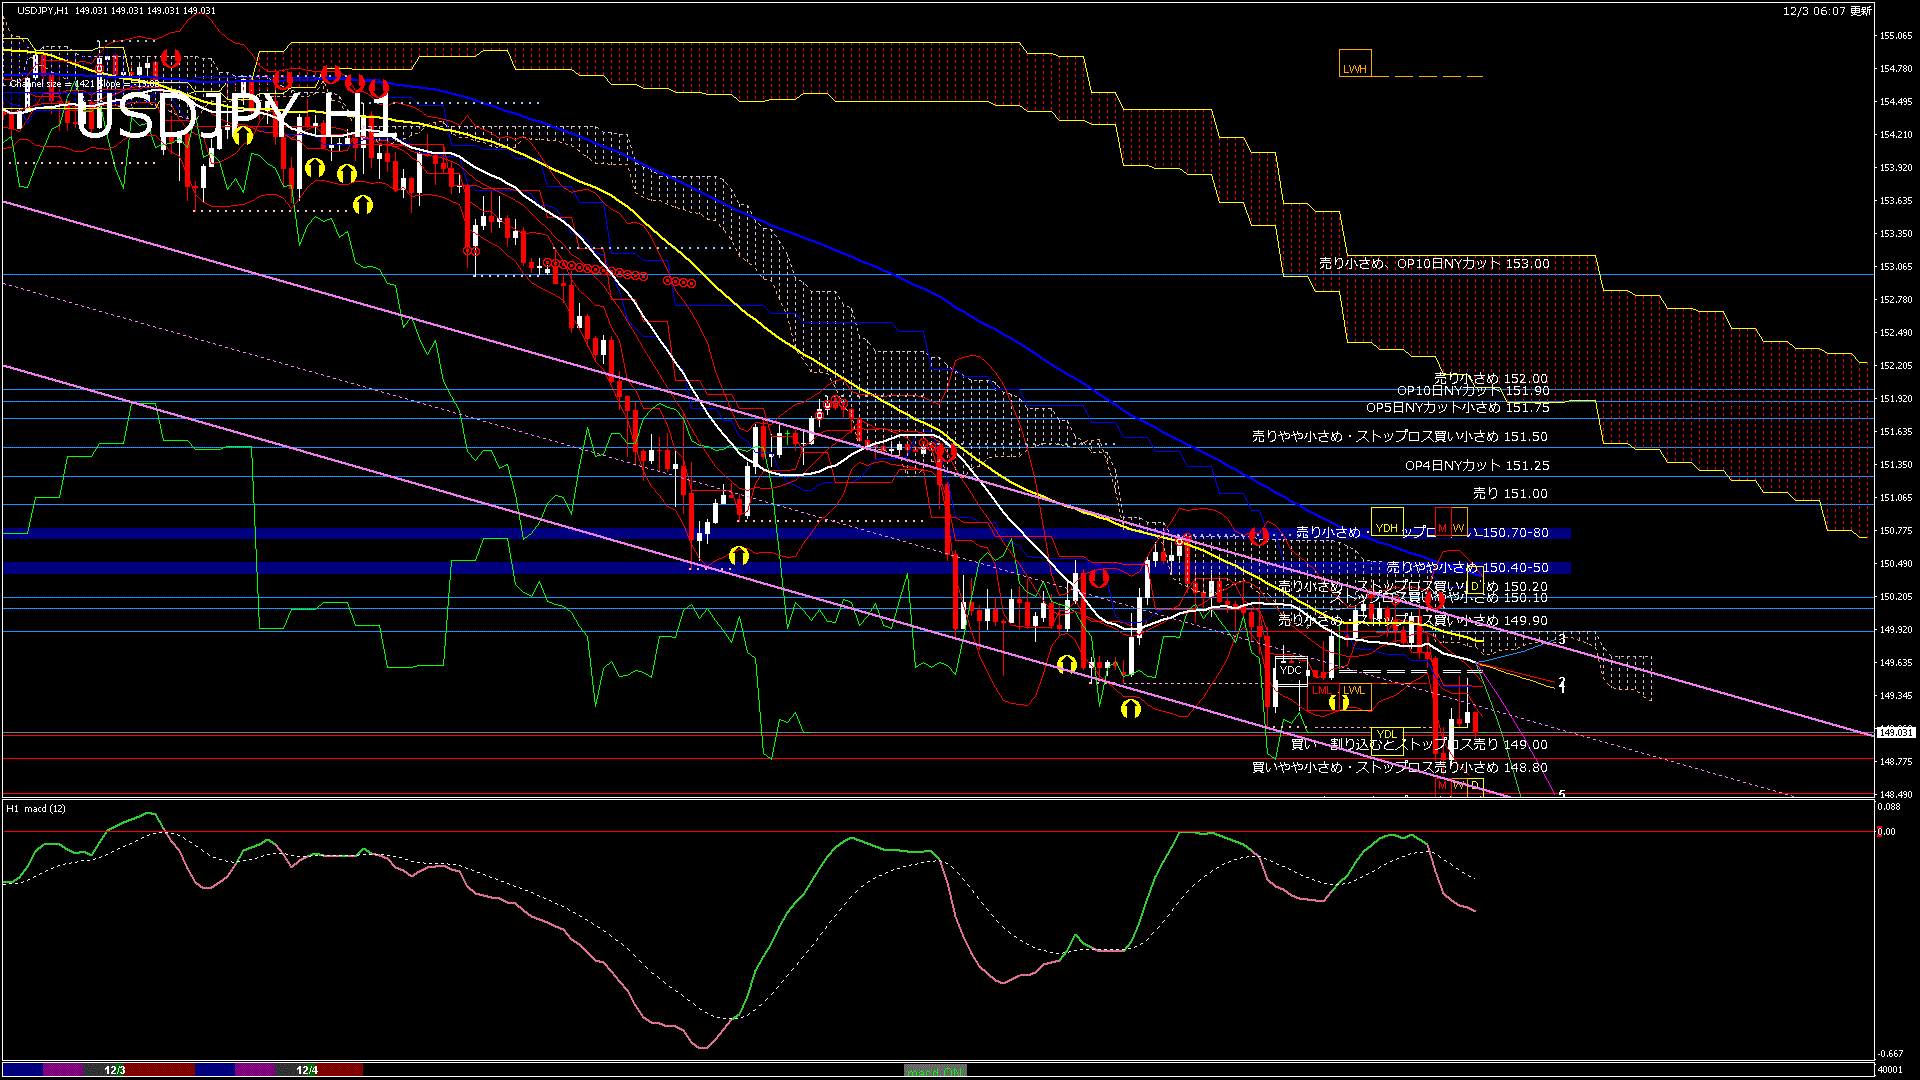1920x1080 pixels.
Task: Click label 売り小さめ、OP10日NYカット 153.00
Action: click(1434, 264)
